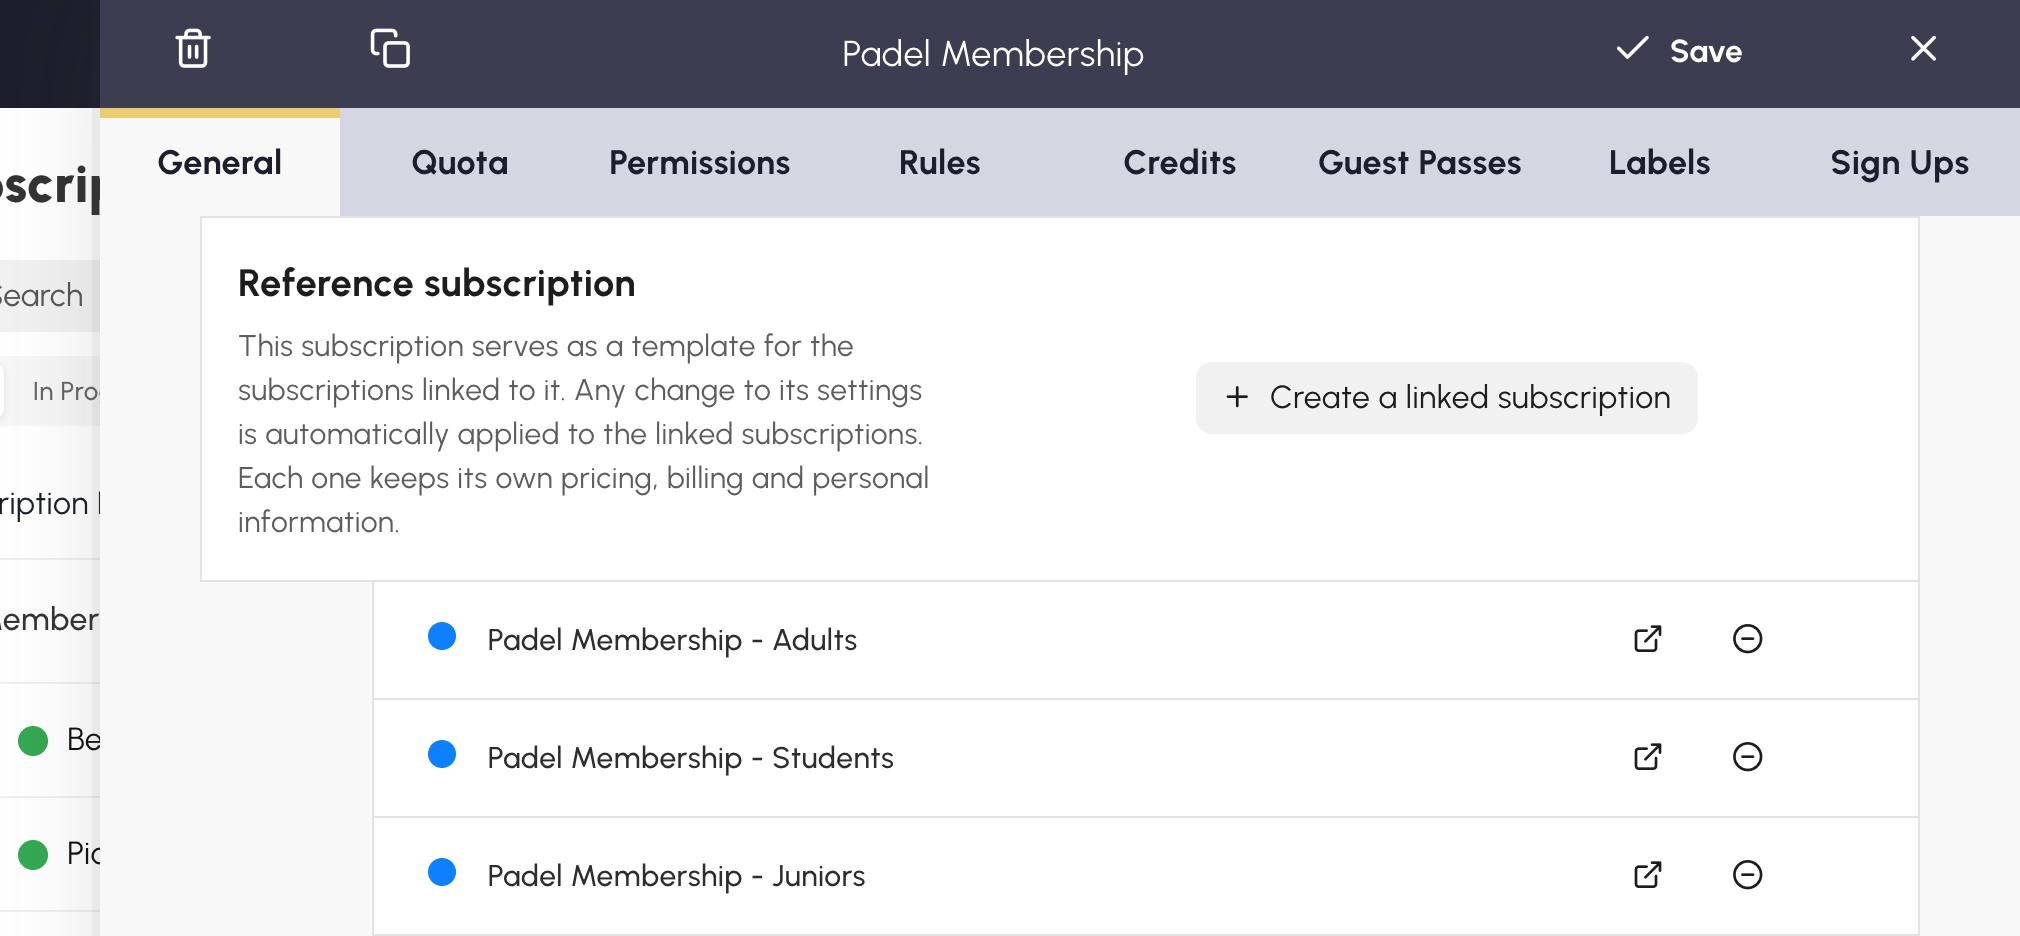Save the Padel Membership changes

(1679, 50)
